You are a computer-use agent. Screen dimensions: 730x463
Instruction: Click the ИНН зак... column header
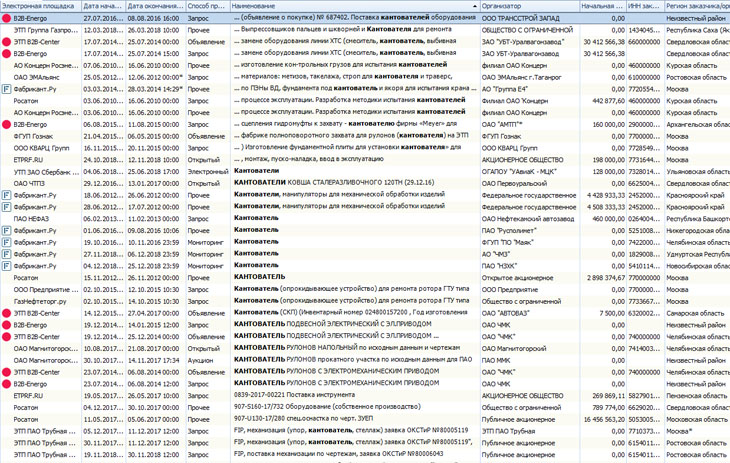pyautogui.click(x=644, y=6)
